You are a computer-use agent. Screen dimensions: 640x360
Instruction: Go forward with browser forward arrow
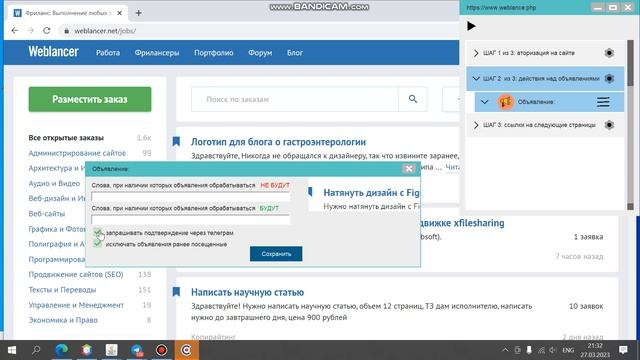[31, 31]
